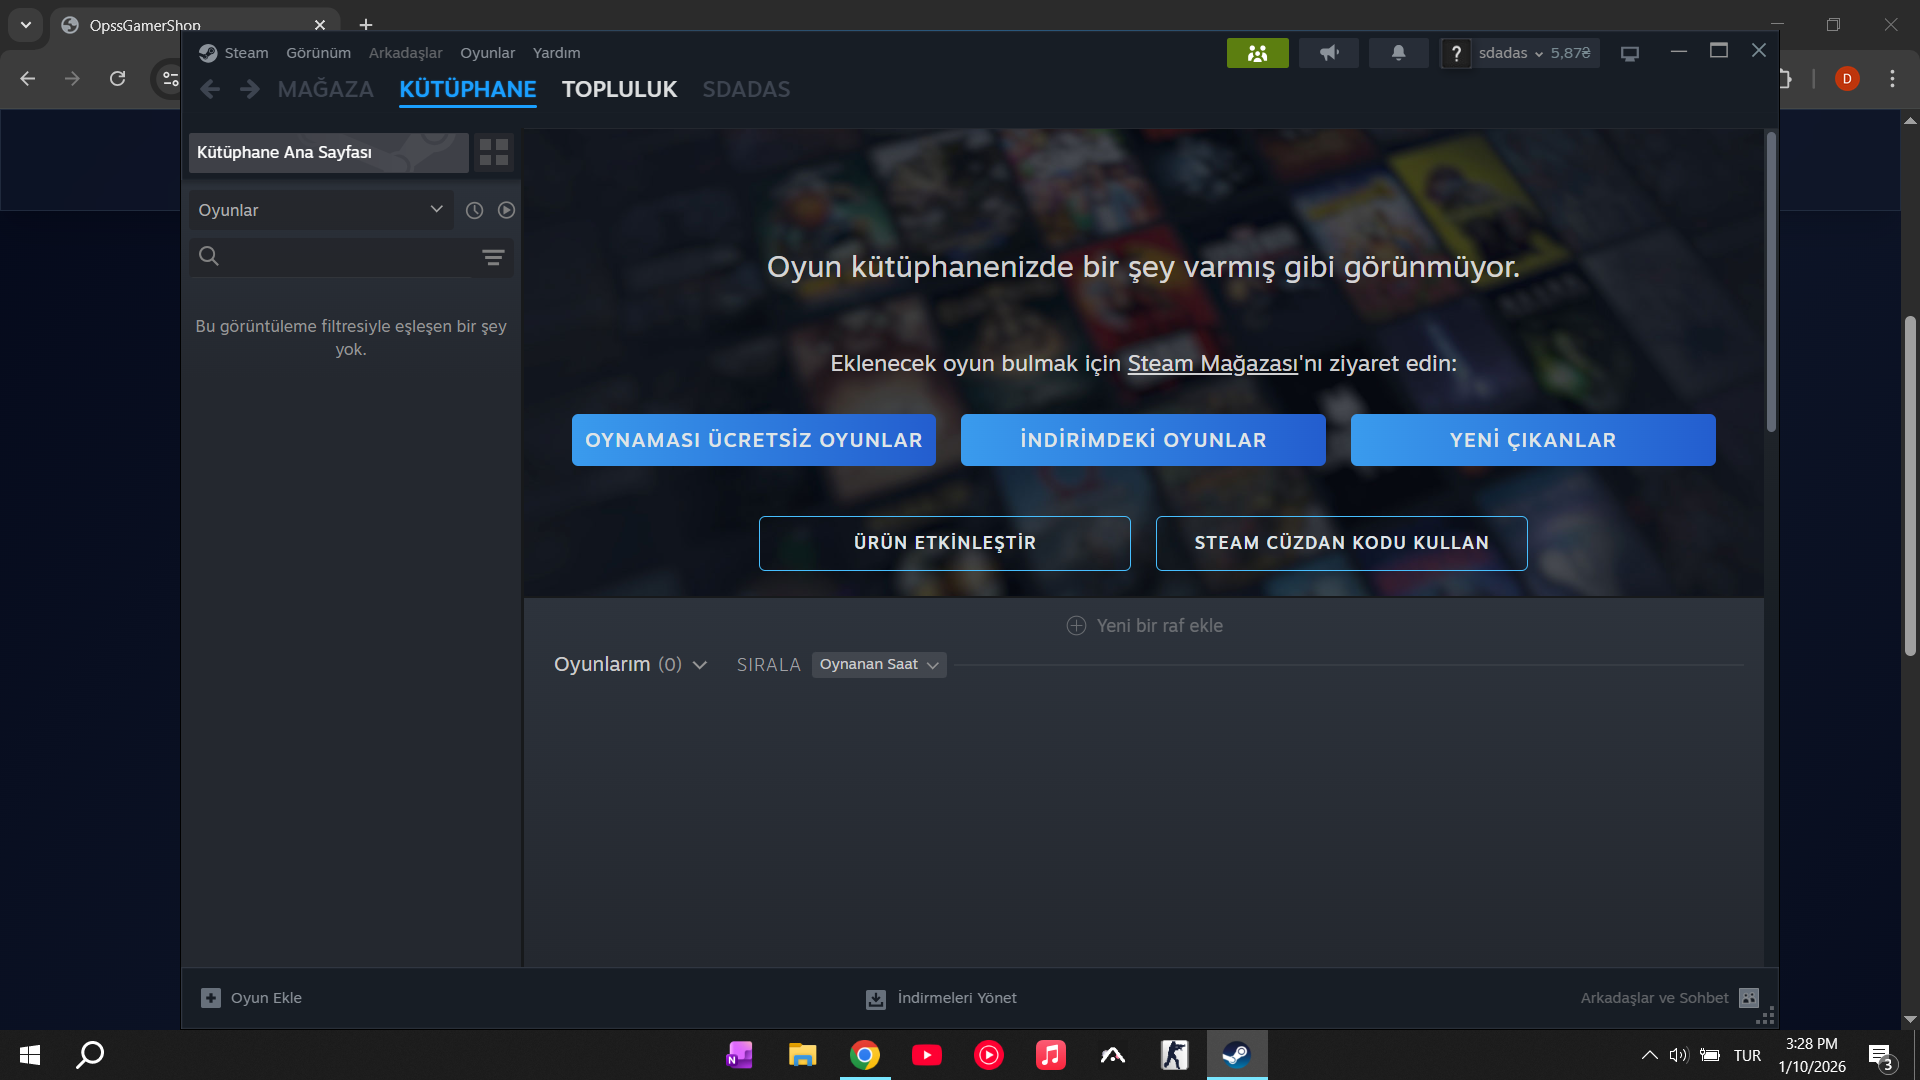
Task: Open Chrome from the taskbar
Action: coord(865,1055)
